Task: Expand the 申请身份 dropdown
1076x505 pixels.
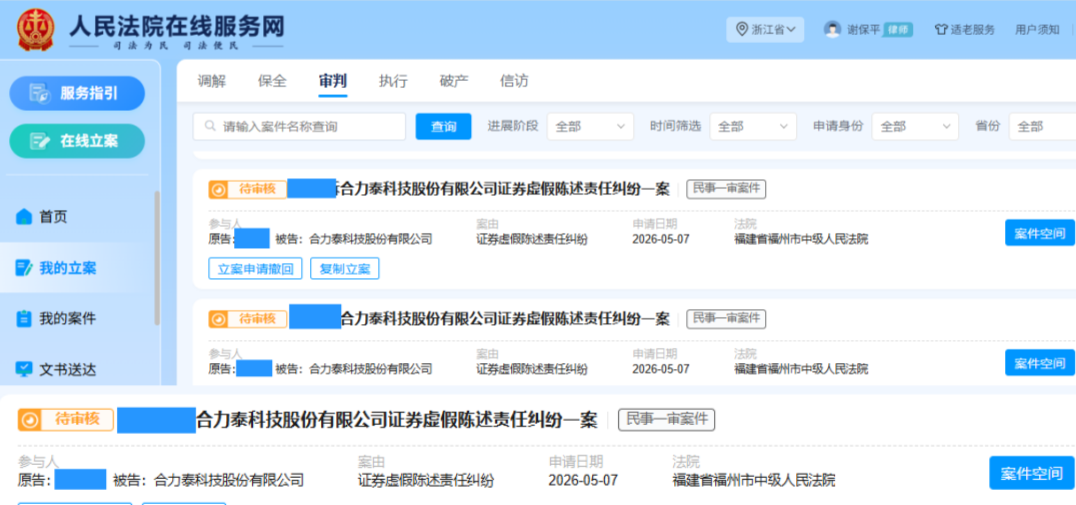Action: point(915,126)
